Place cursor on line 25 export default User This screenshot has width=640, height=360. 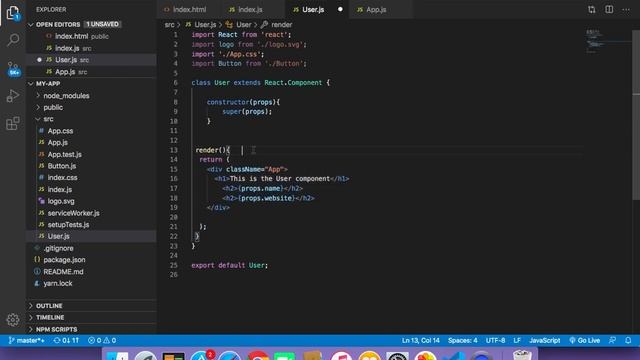pyautogui.click(x=229, y=265)
